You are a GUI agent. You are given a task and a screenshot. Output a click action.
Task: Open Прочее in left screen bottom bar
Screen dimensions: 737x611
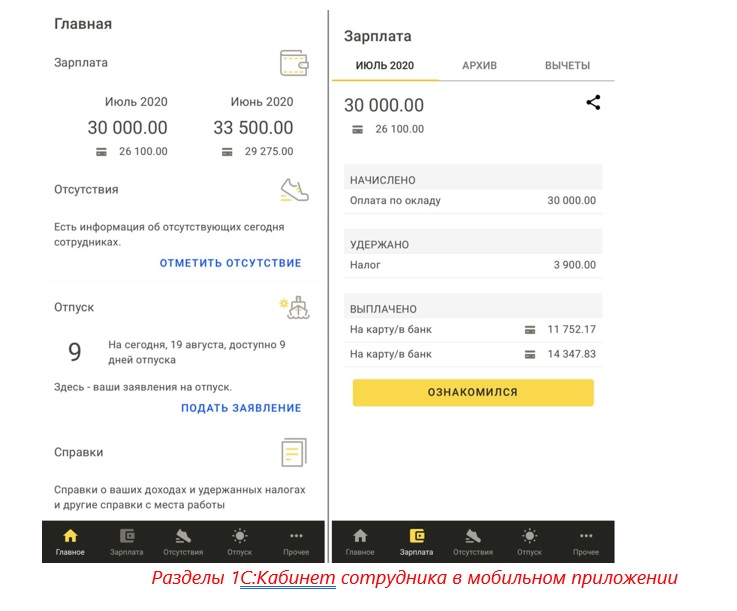pos(296,542)
